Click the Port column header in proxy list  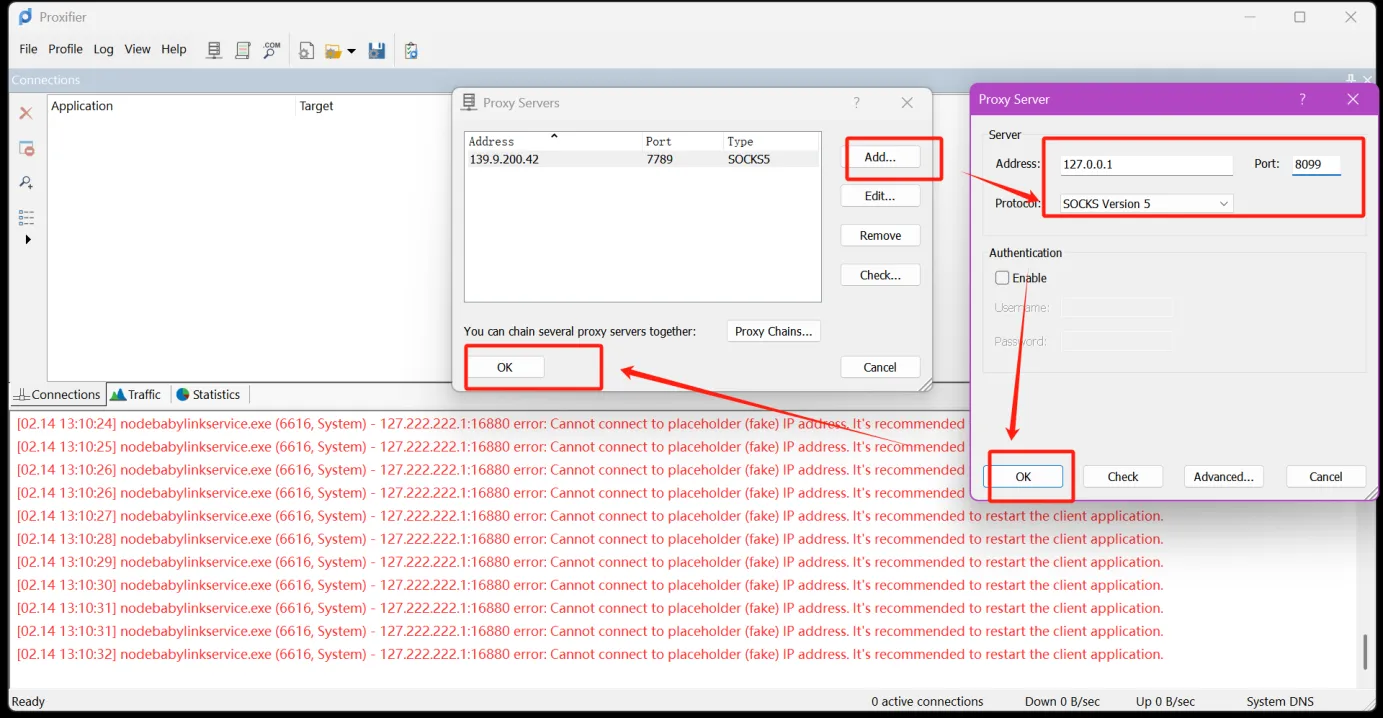tap(681, 141)
